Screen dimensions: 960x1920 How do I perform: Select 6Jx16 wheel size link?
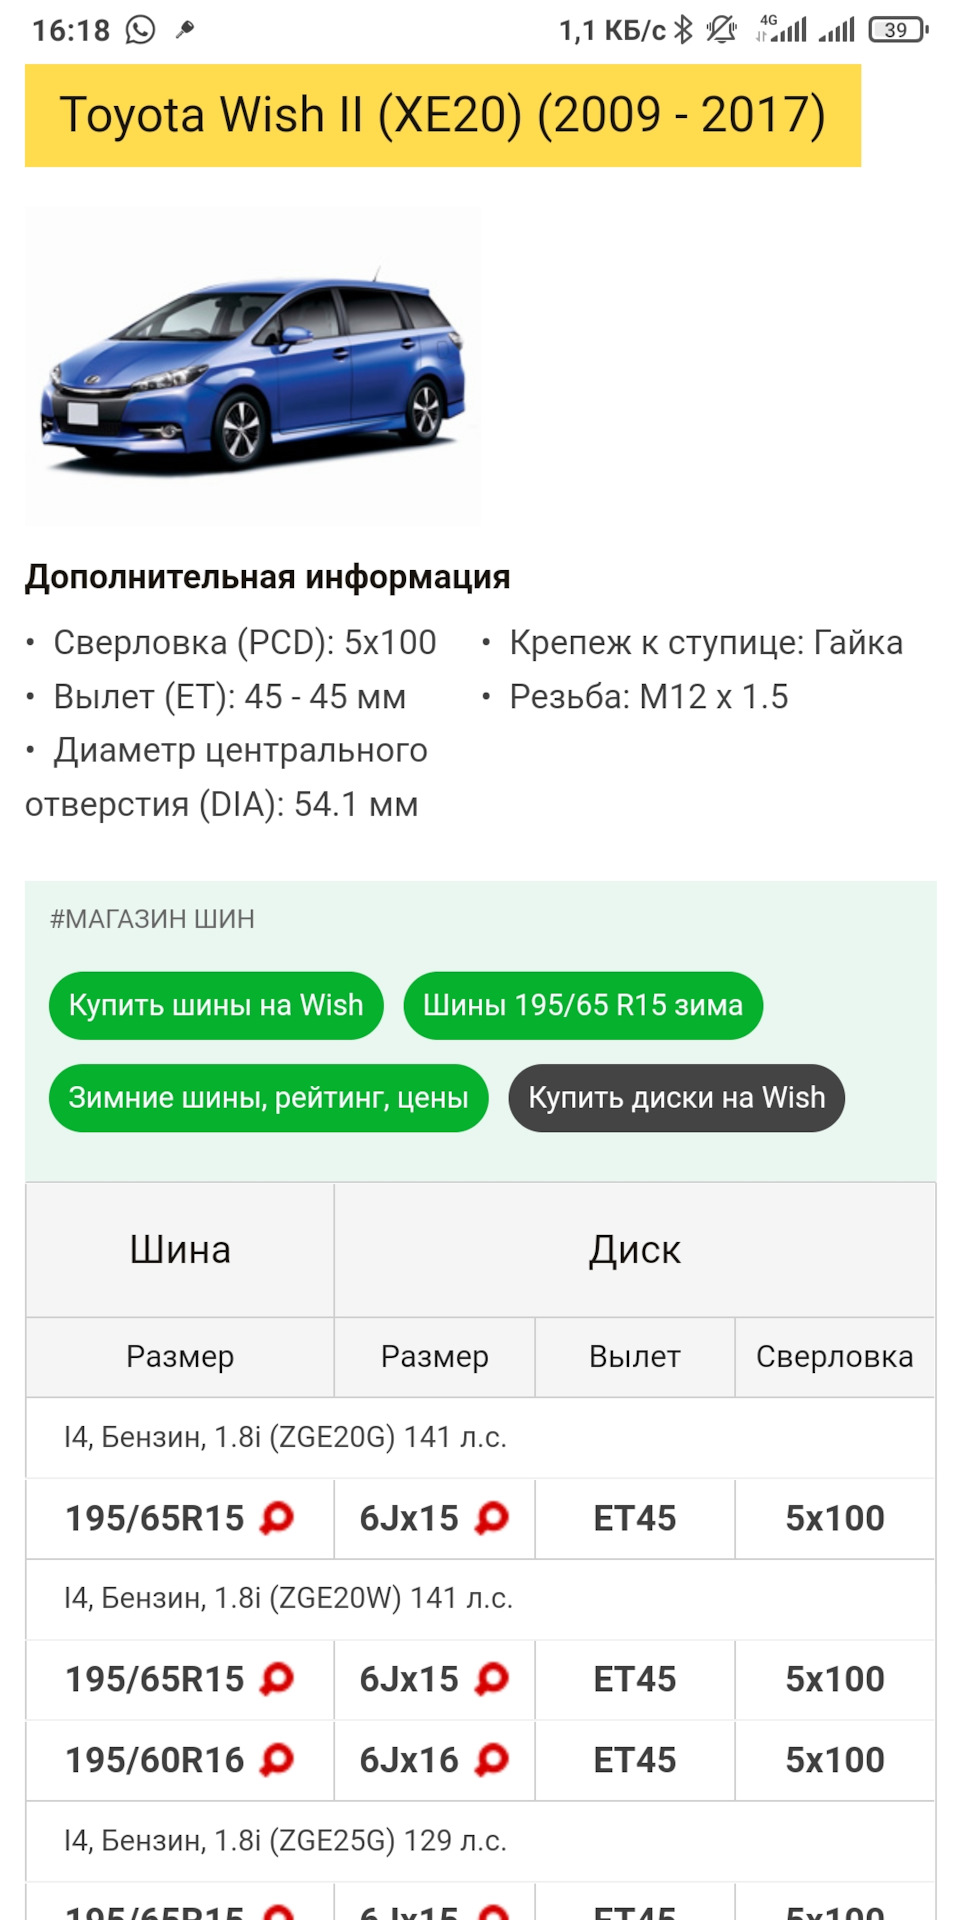click(409, 1760)
